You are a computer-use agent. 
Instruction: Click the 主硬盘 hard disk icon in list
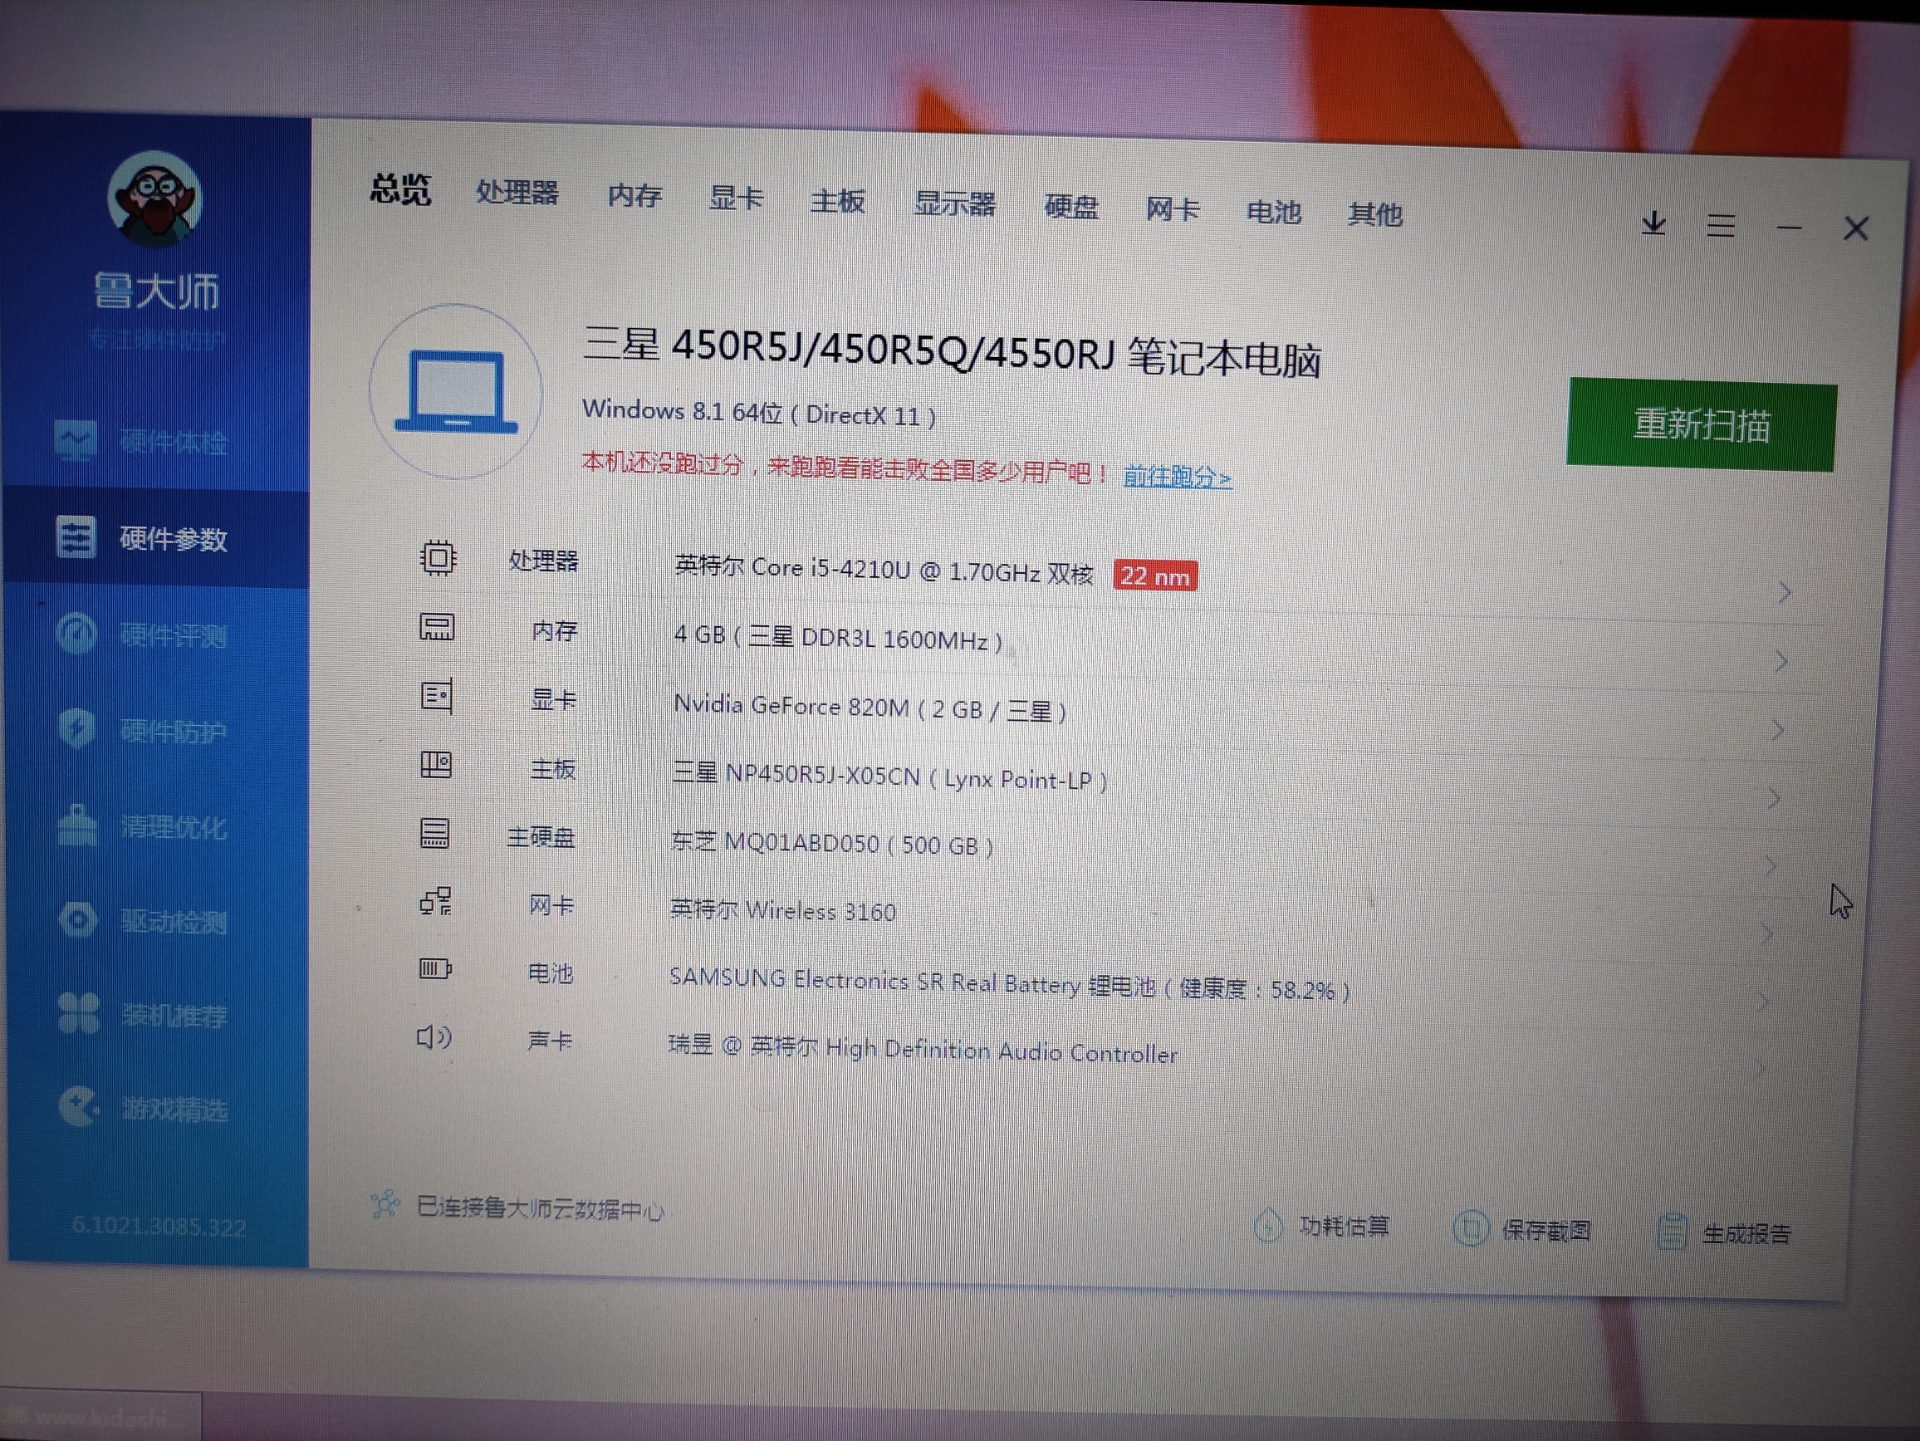click(x=434, y=833)
